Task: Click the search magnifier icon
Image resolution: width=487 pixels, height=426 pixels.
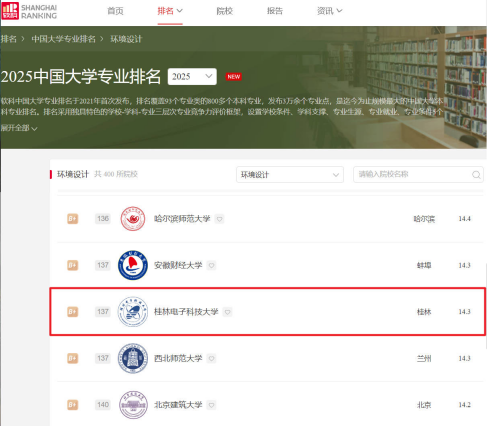Action: pyautogui.click(x=476, y=175)
